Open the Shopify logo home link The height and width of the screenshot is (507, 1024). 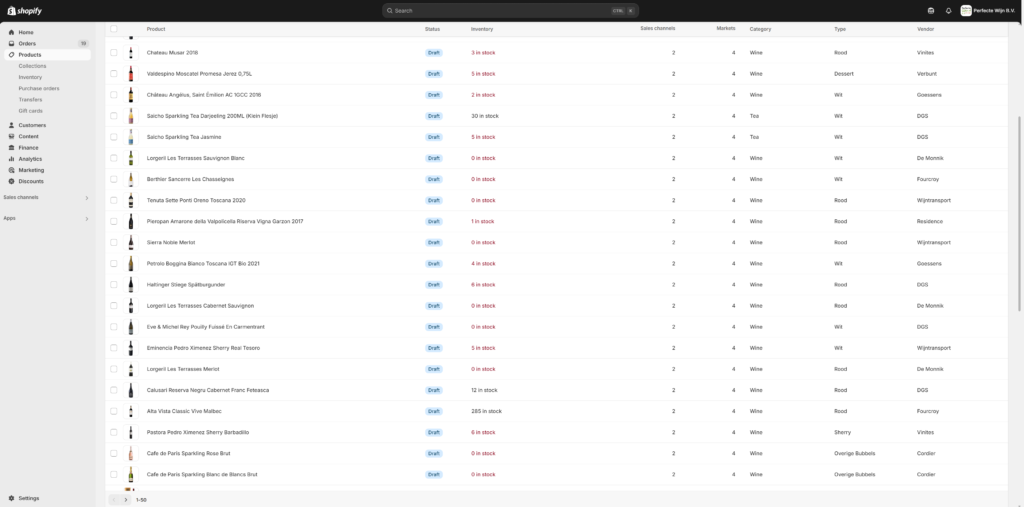click(x=24, y=10)
